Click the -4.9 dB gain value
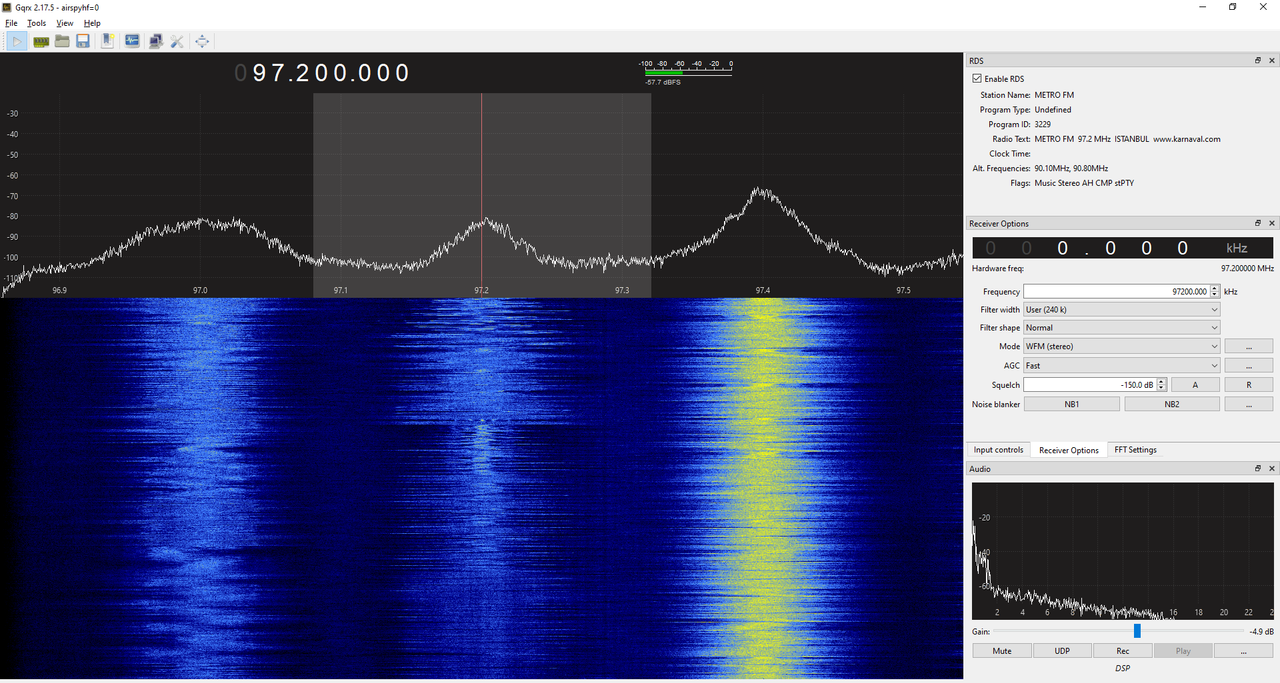This screenshot has width=1280, height=683. coord(1260,632)
